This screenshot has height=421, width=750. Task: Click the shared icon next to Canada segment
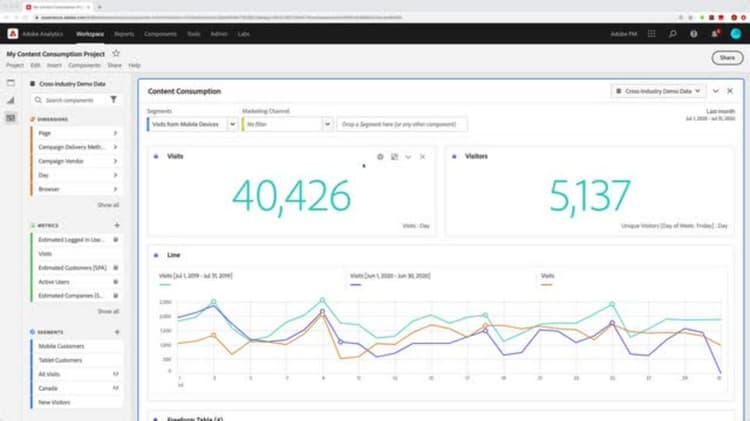point(116,388)
